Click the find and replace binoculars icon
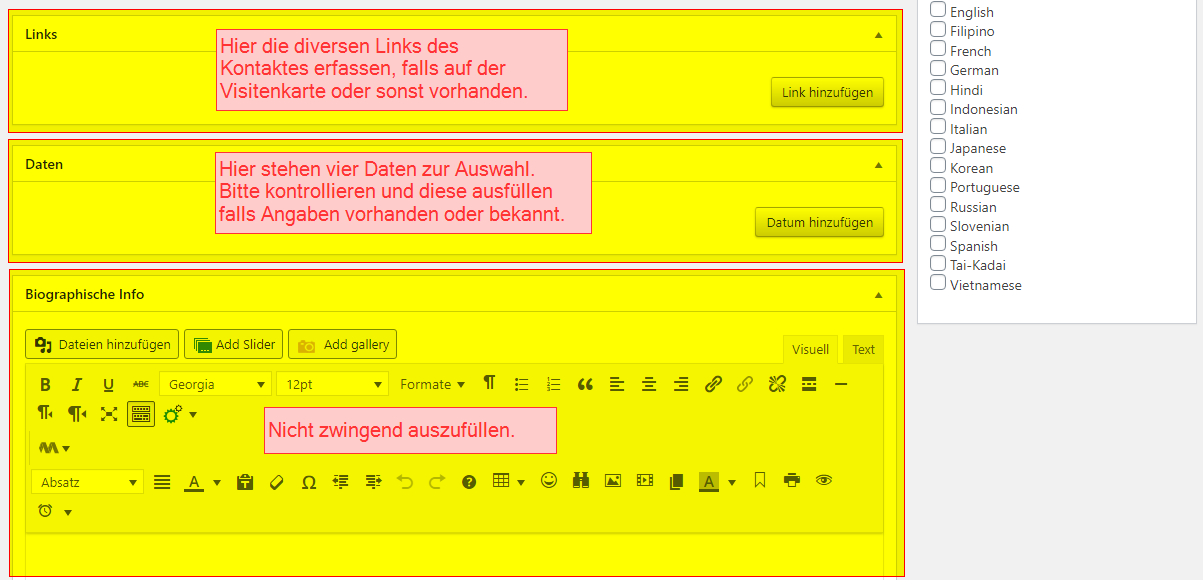 coord(581,481)
